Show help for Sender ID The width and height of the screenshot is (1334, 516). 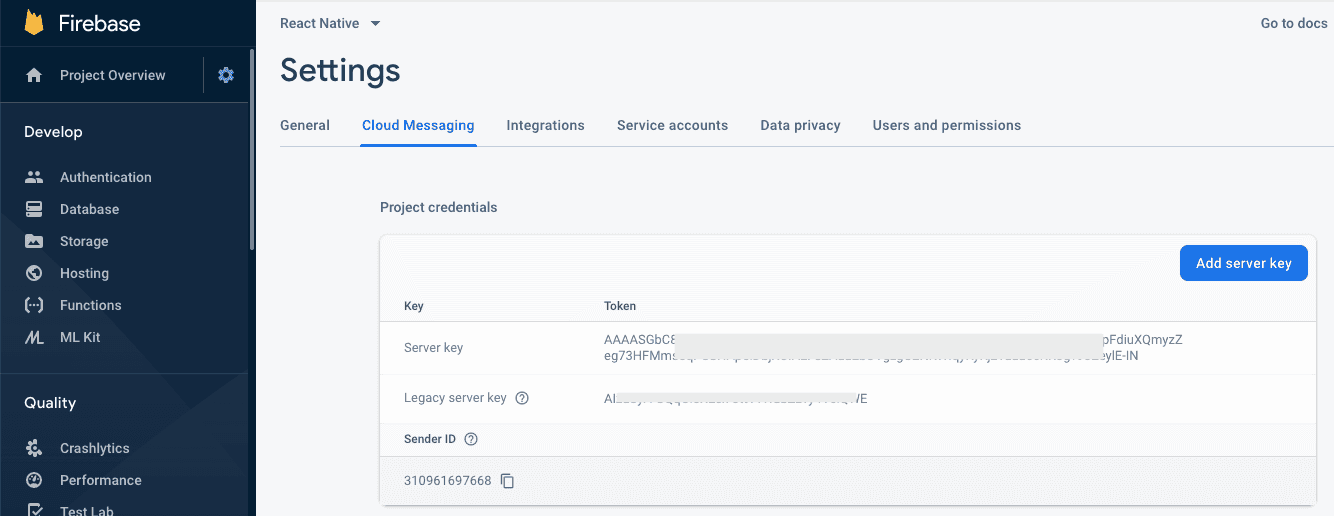pyautogui.click(x=471, y=439)
